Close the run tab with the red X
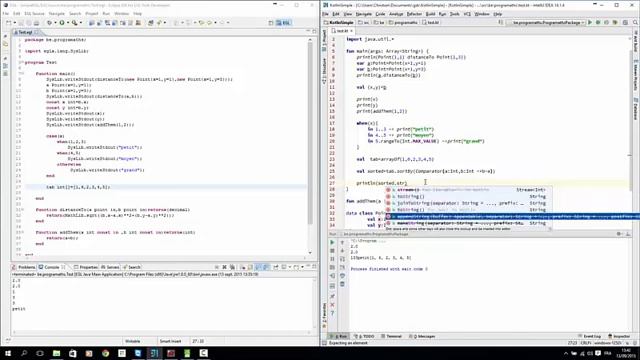Viewport: 640px width, 360px height. [x=332, y=304]
